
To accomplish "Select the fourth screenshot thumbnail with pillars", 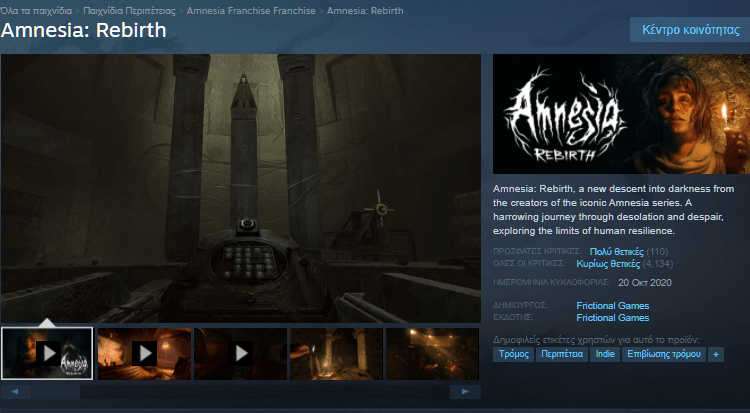I will pos(337,354).
